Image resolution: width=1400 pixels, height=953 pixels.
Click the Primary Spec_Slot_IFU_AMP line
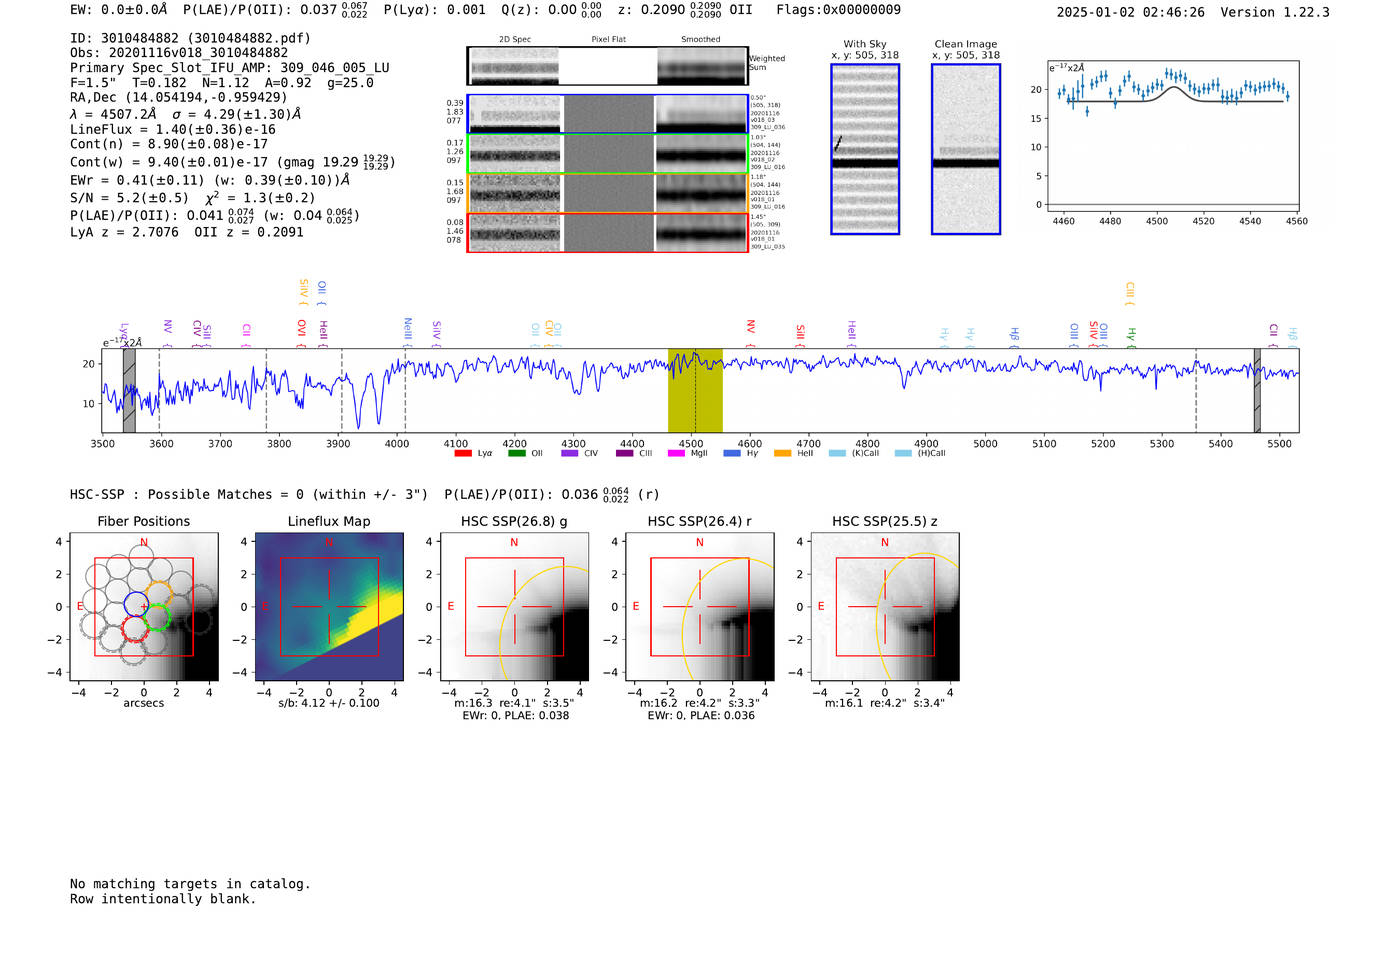(230, 68)
